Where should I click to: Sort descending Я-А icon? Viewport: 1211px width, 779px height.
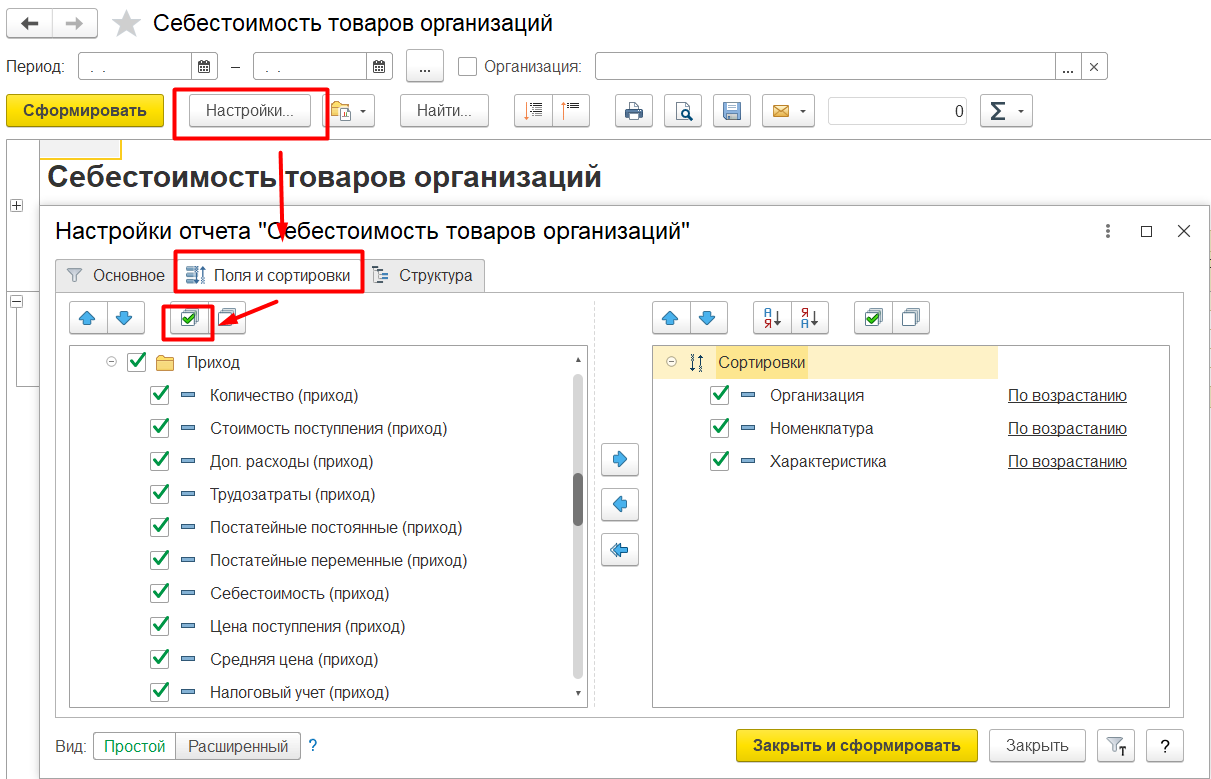tap(810, 318)
